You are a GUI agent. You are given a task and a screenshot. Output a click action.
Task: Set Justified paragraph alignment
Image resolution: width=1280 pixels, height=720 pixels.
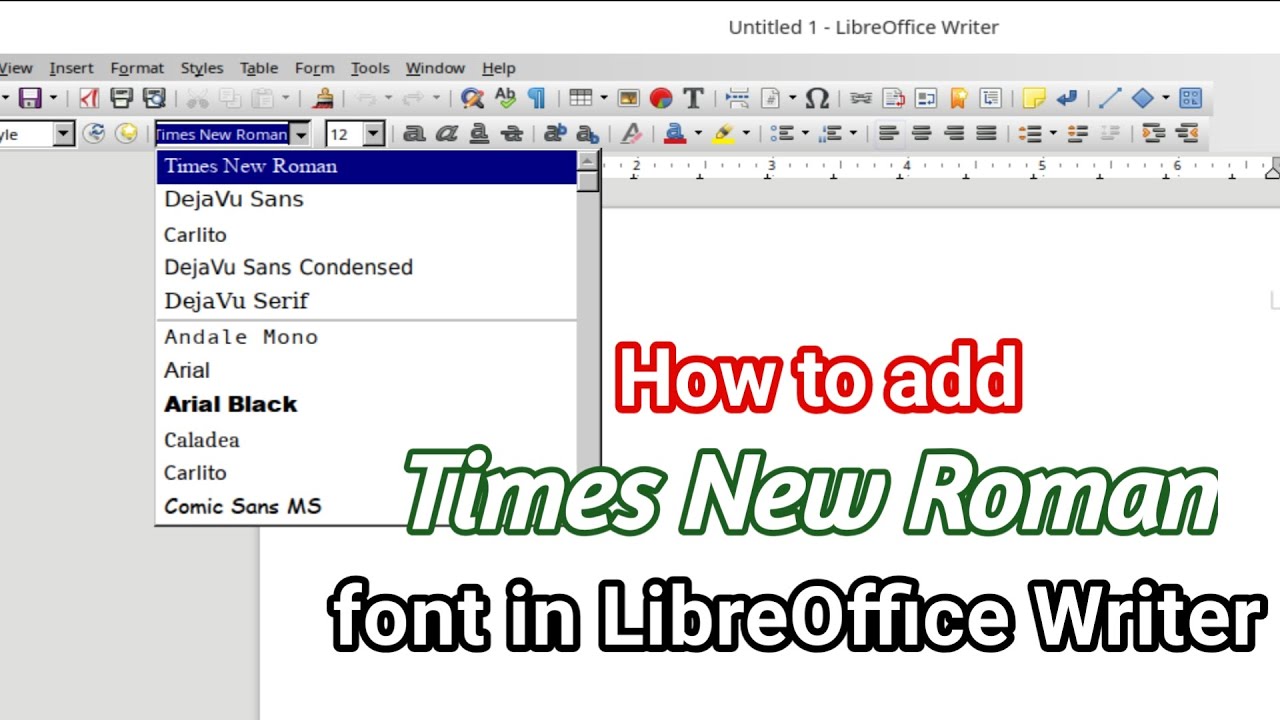(986, 133)
